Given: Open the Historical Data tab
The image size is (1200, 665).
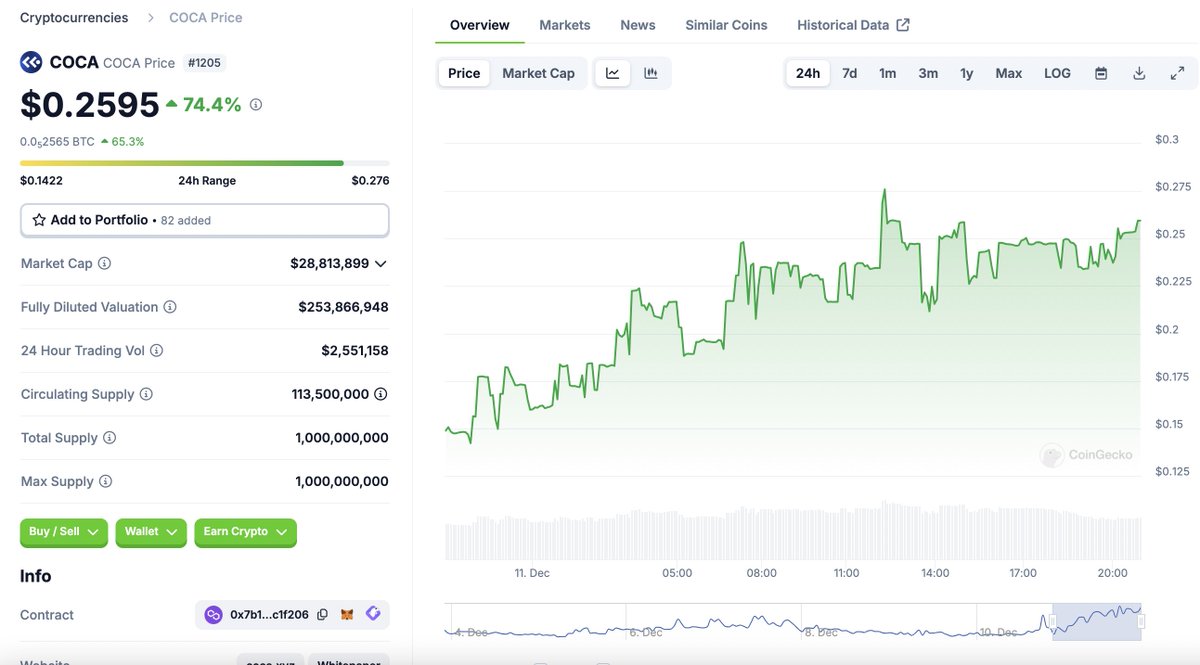Looking at the screenshot, I should coord(844,24).
